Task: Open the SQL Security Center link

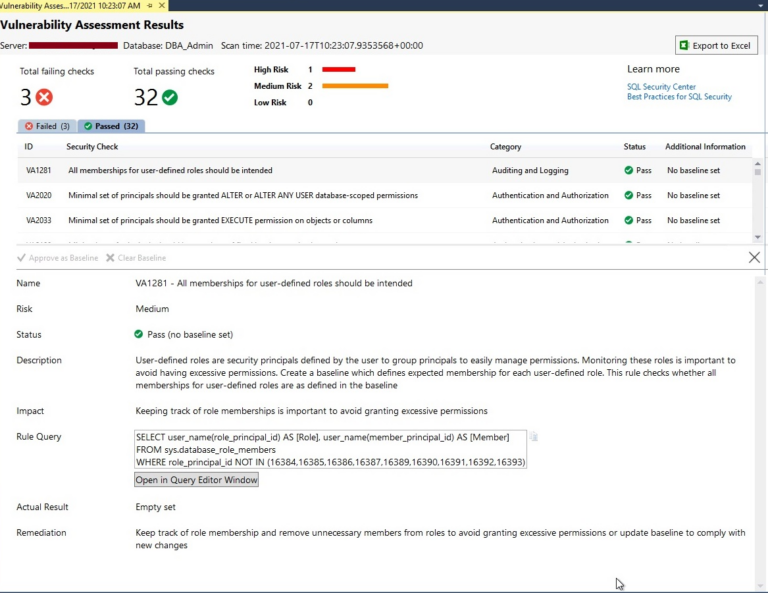Action: 661,87
